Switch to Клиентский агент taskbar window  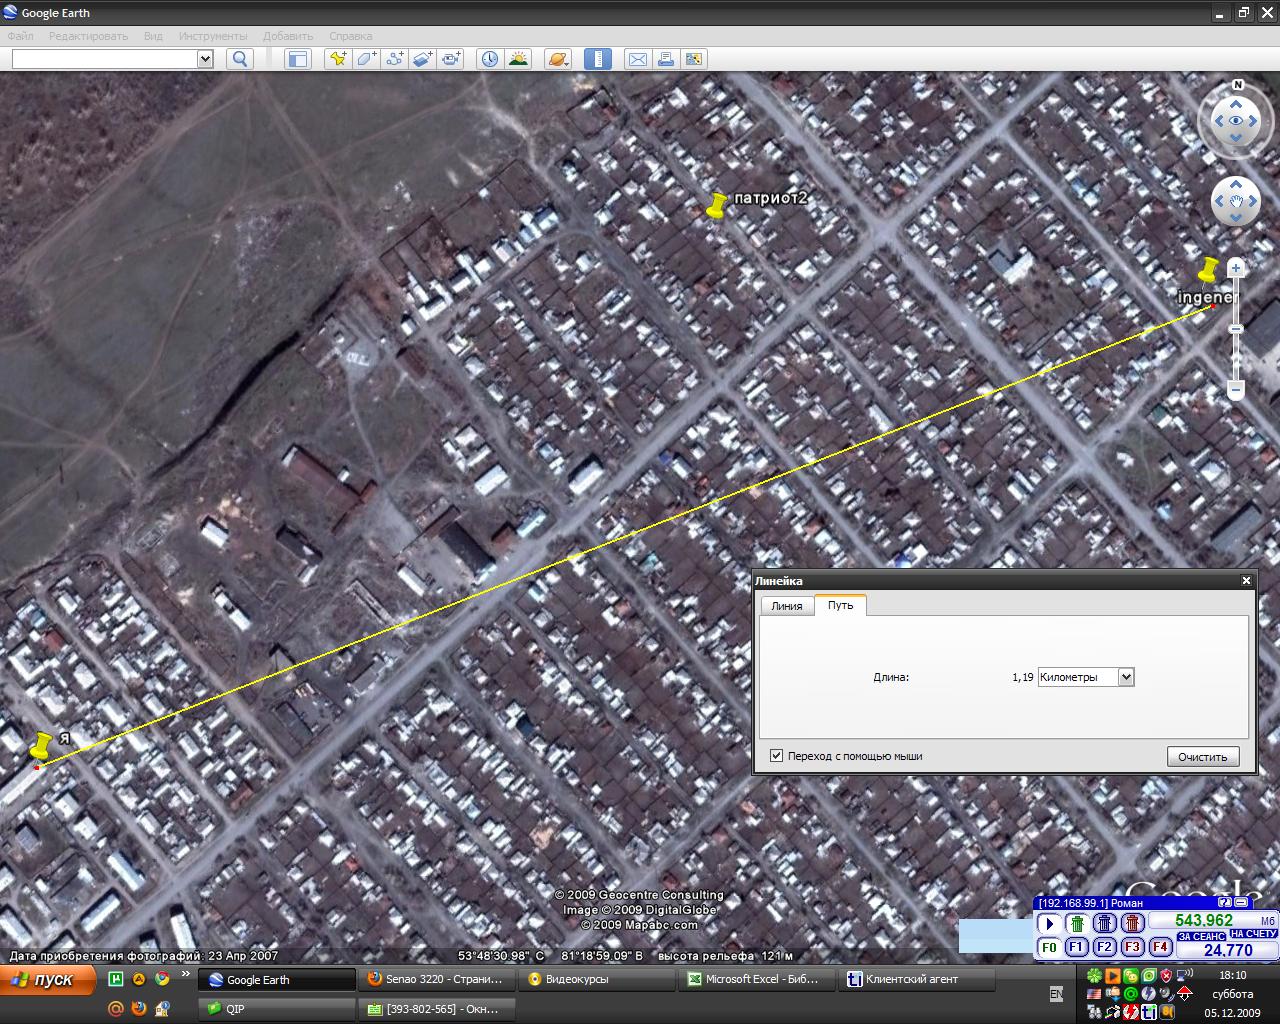click(916, 980)
